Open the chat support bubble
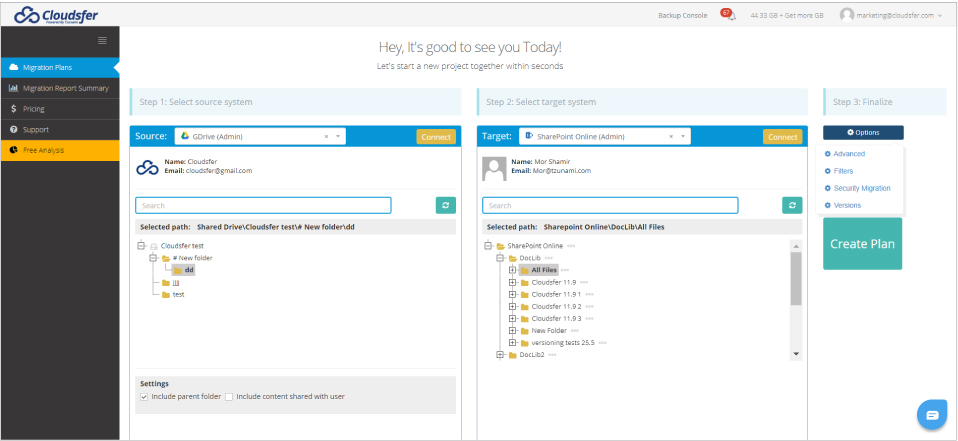This screenshot has width=958, height=441. [x=932, y=415]
